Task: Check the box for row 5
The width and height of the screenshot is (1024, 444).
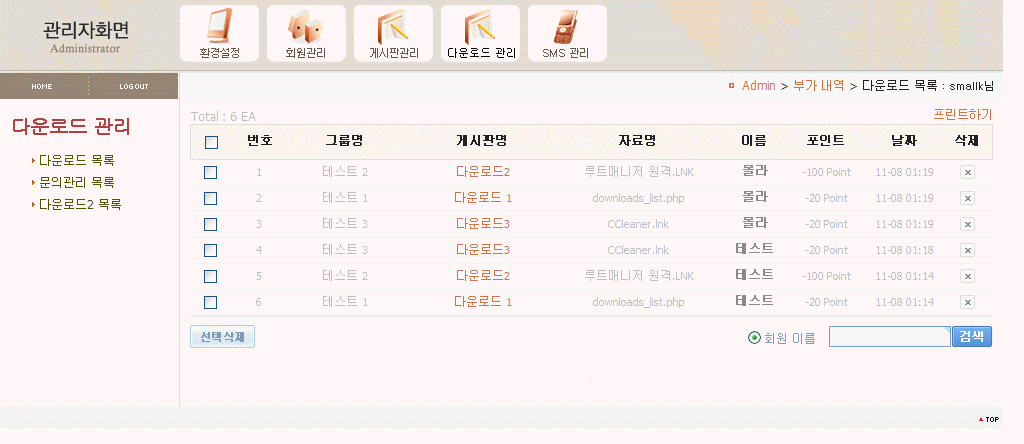Action: tap(210, 276)
